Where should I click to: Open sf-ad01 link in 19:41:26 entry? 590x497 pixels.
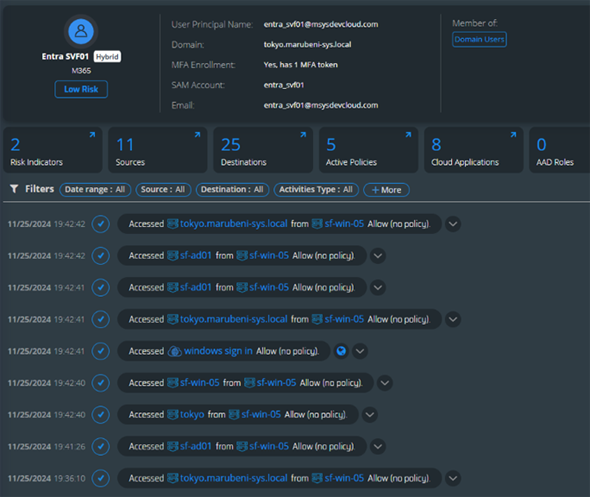(196, 446)
